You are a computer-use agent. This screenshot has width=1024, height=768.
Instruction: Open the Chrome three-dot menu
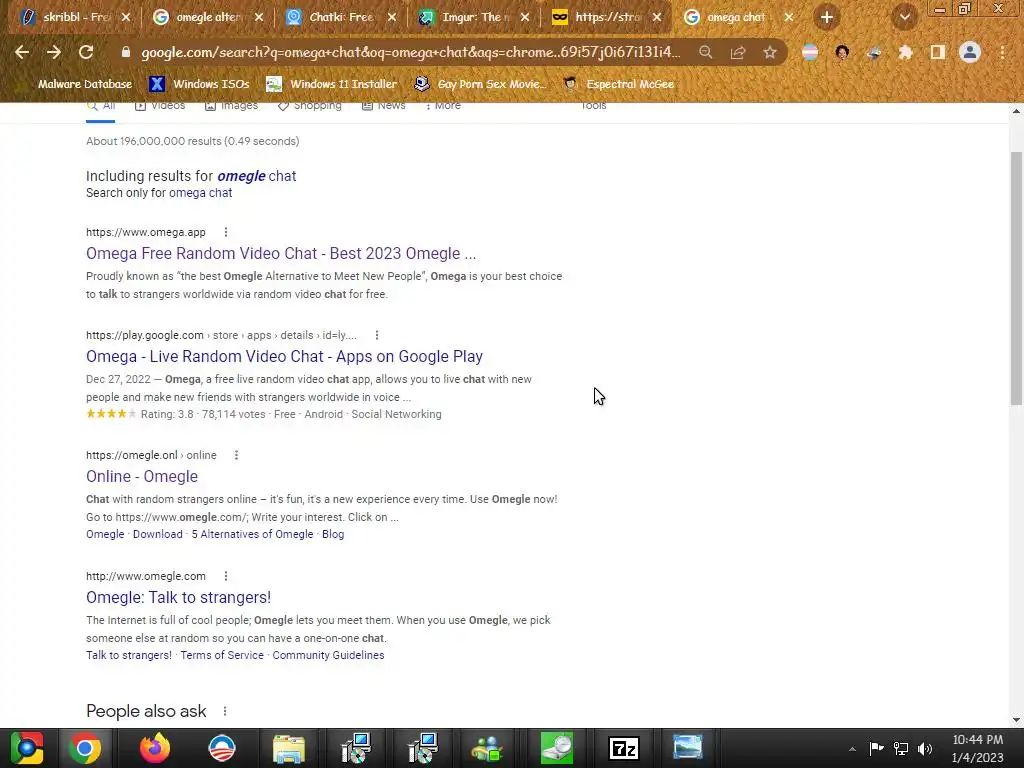pos(1002,52)
